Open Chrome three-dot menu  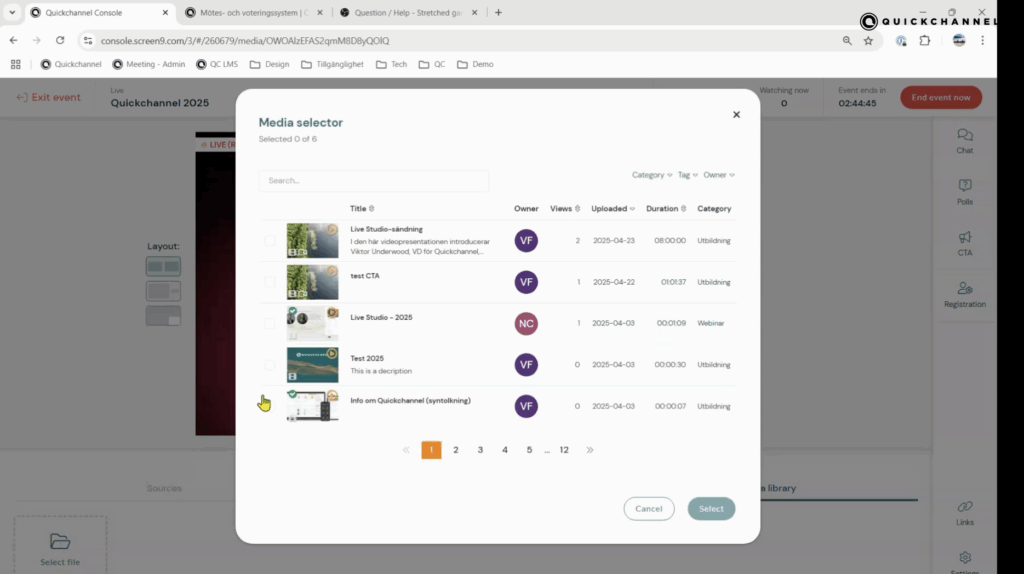(x=982, y=40)
